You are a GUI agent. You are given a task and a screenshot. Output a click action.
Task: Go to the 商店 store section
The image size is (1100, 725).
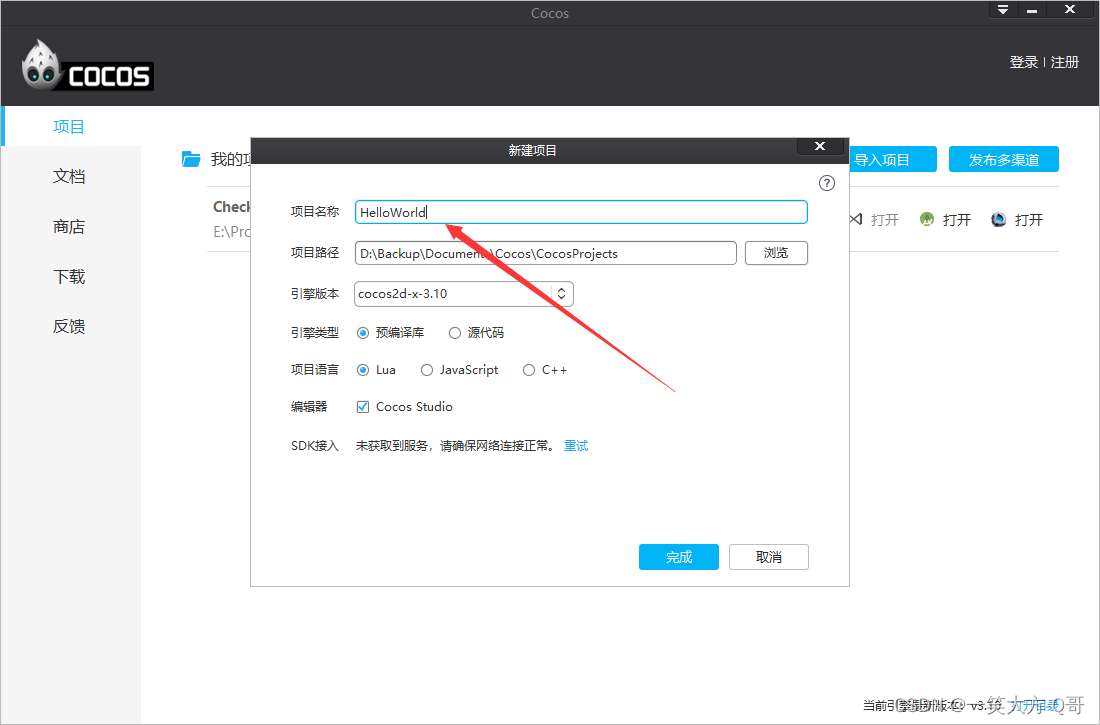coord(69,226)
